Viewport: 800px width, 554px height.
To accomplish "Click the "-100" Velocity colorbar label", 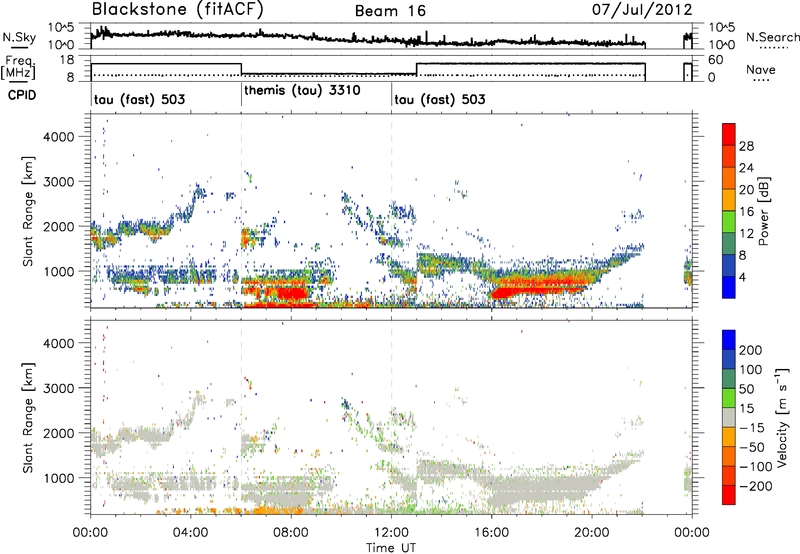I will tap(754, 467).
